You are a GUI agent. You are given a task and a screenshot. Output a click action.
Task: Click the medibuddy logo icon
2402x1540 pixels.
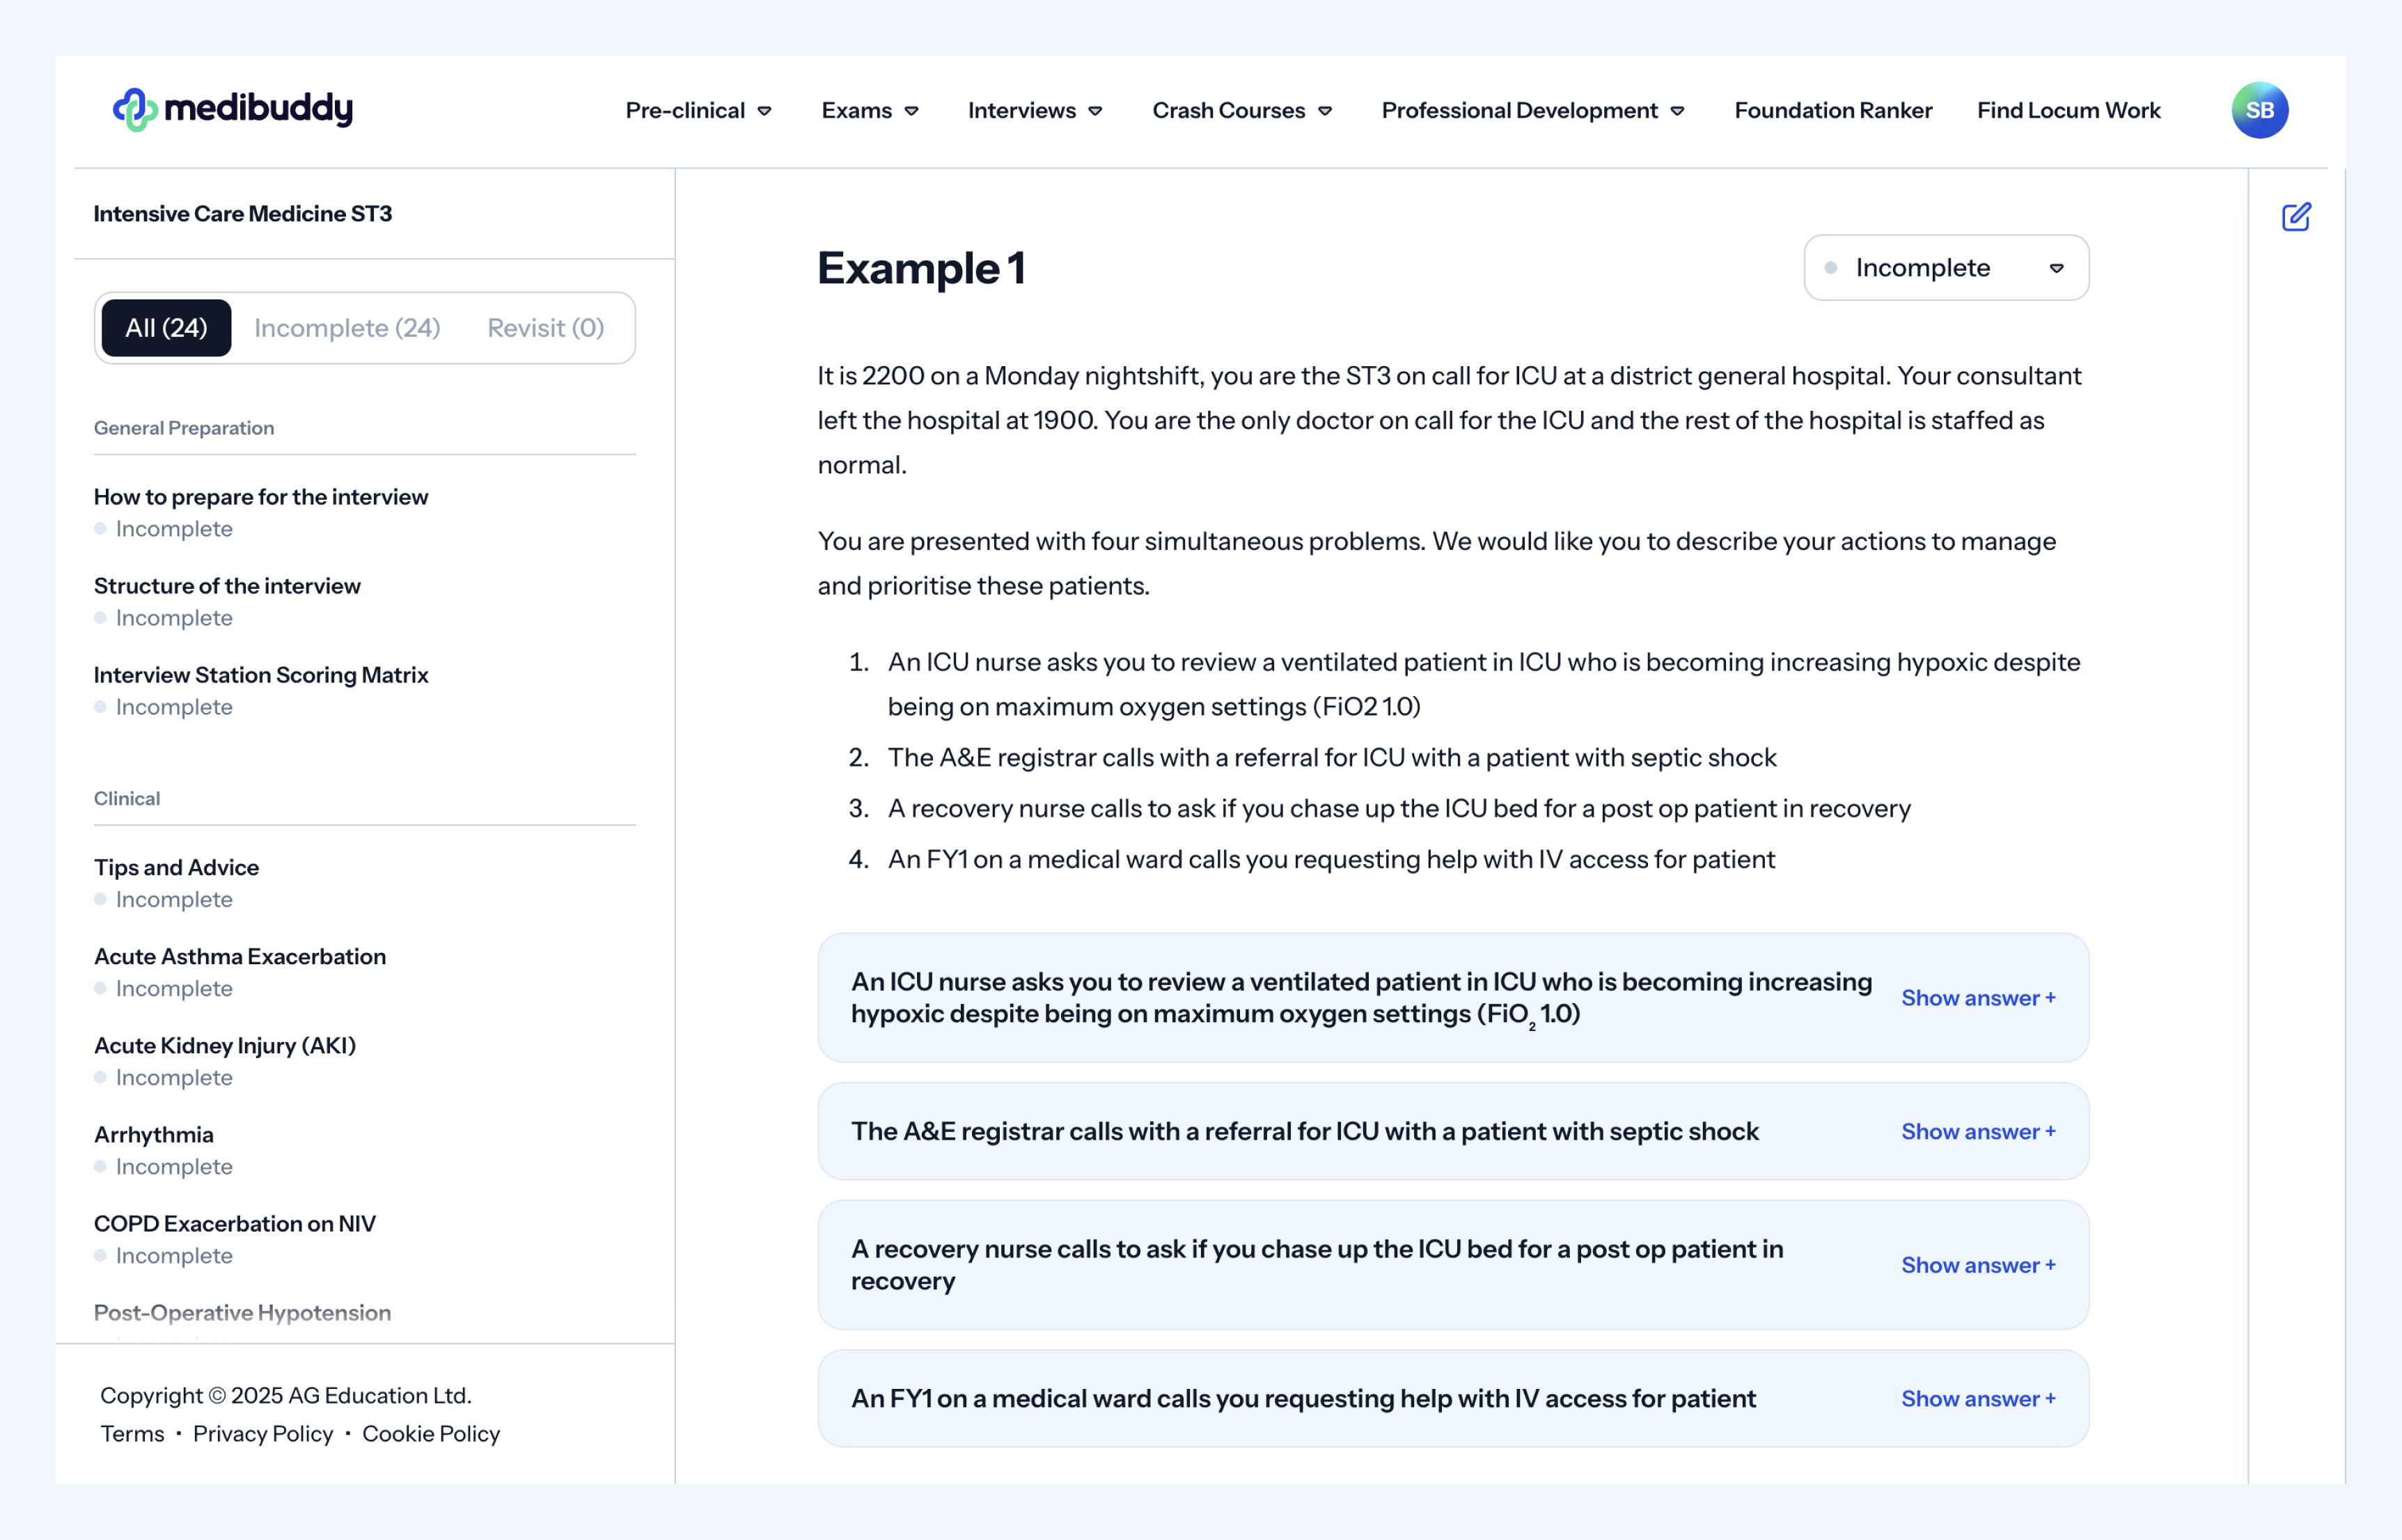point(134,109)
